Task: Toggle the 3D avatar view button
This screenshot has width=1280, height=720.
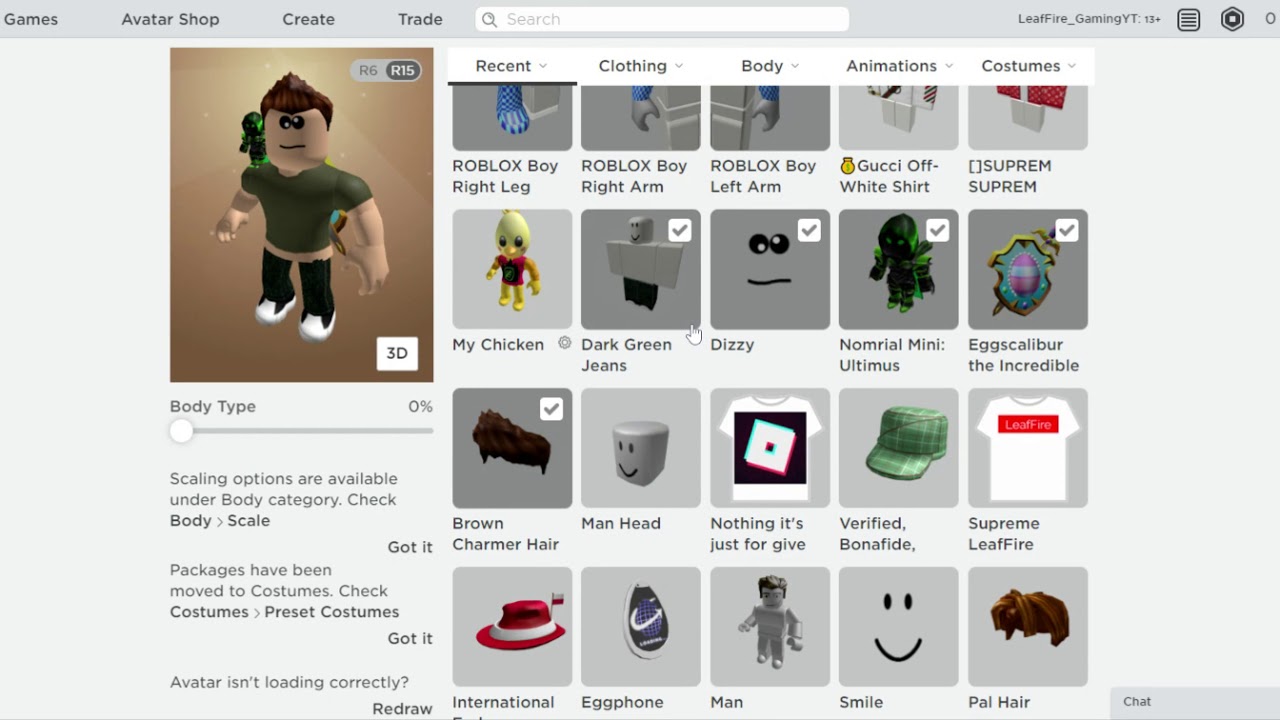Action: click(397, 353)
